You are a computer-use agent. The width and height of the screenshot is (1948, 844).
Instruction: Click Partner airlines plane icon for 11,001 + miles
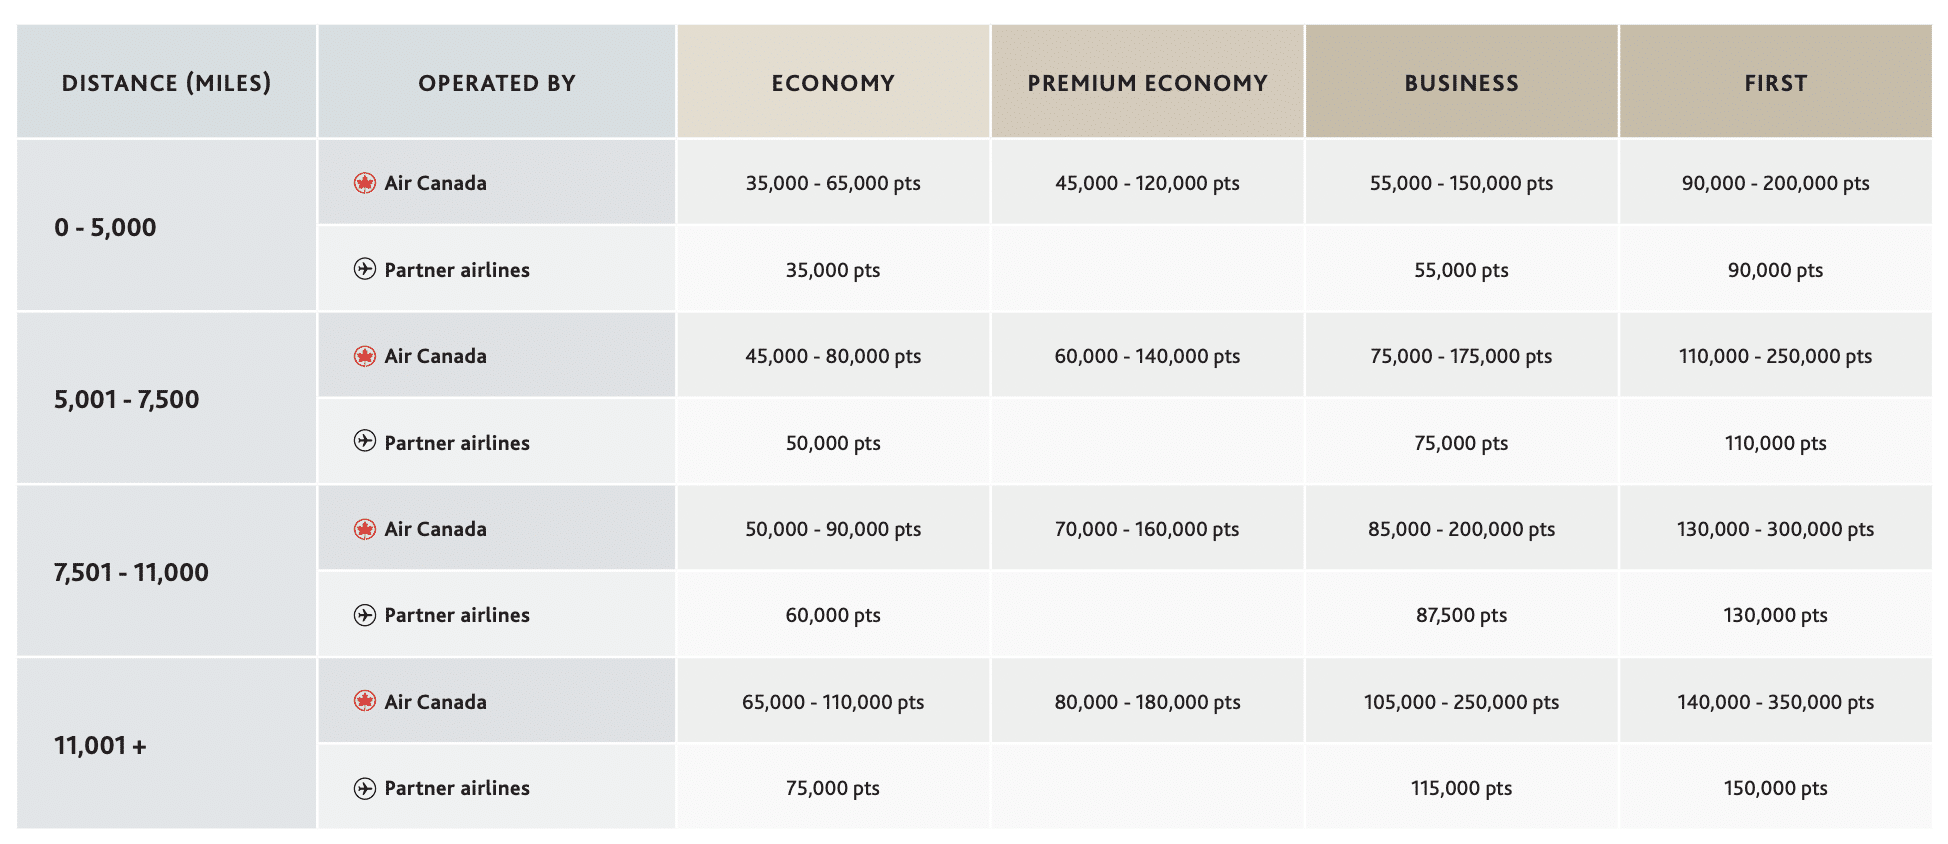tap(365, 788)
